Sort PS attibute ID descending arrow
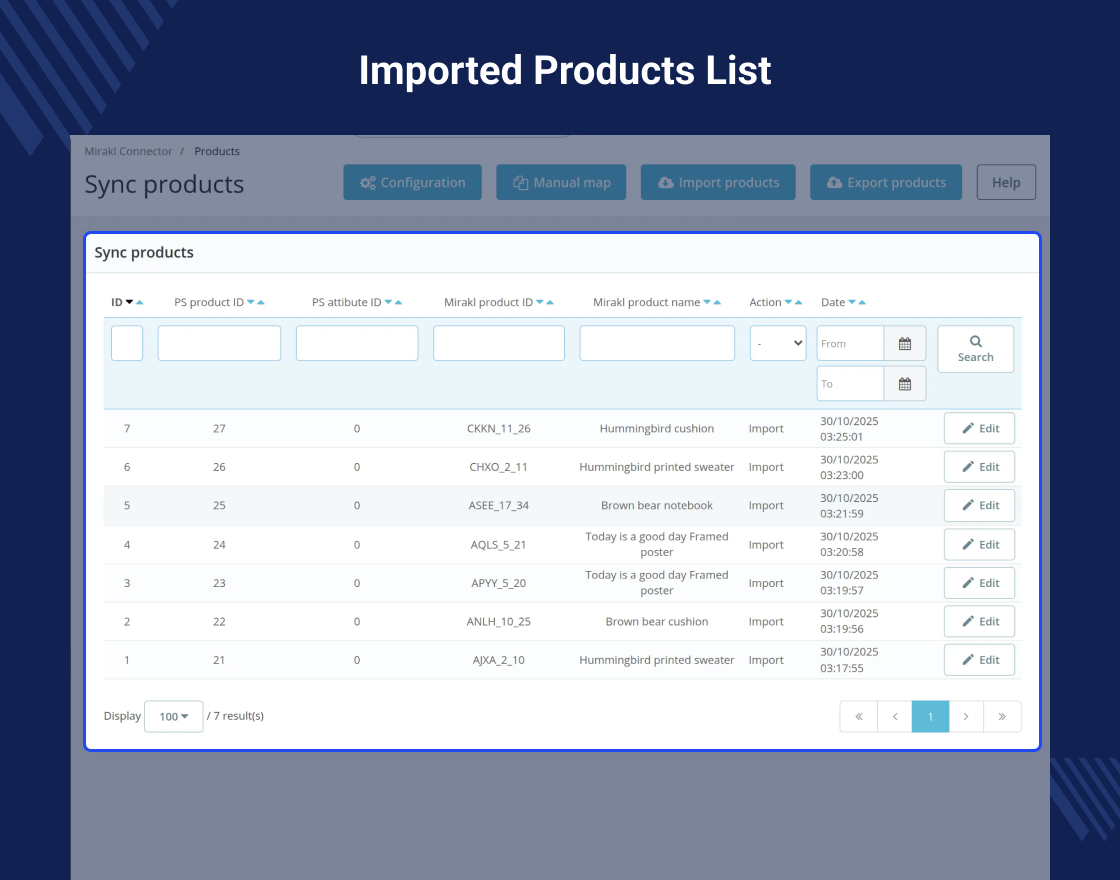This screenshot has height=880, width=1120. [389, 302]
